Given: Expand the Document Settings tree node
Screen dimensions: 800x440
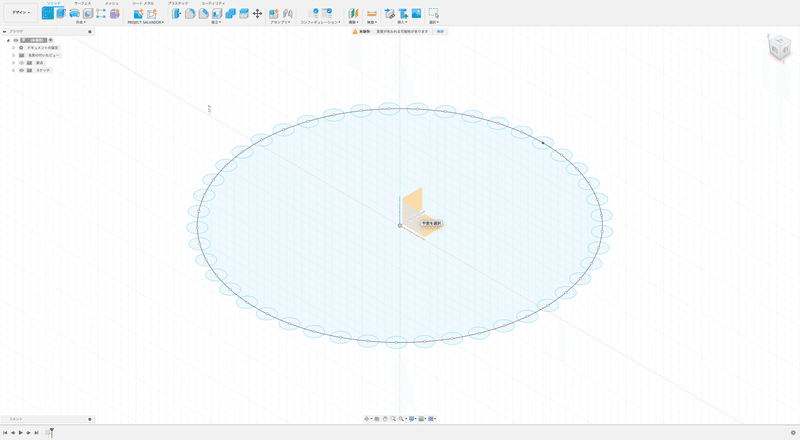Looking at the screenshot, I should (14, 48).
